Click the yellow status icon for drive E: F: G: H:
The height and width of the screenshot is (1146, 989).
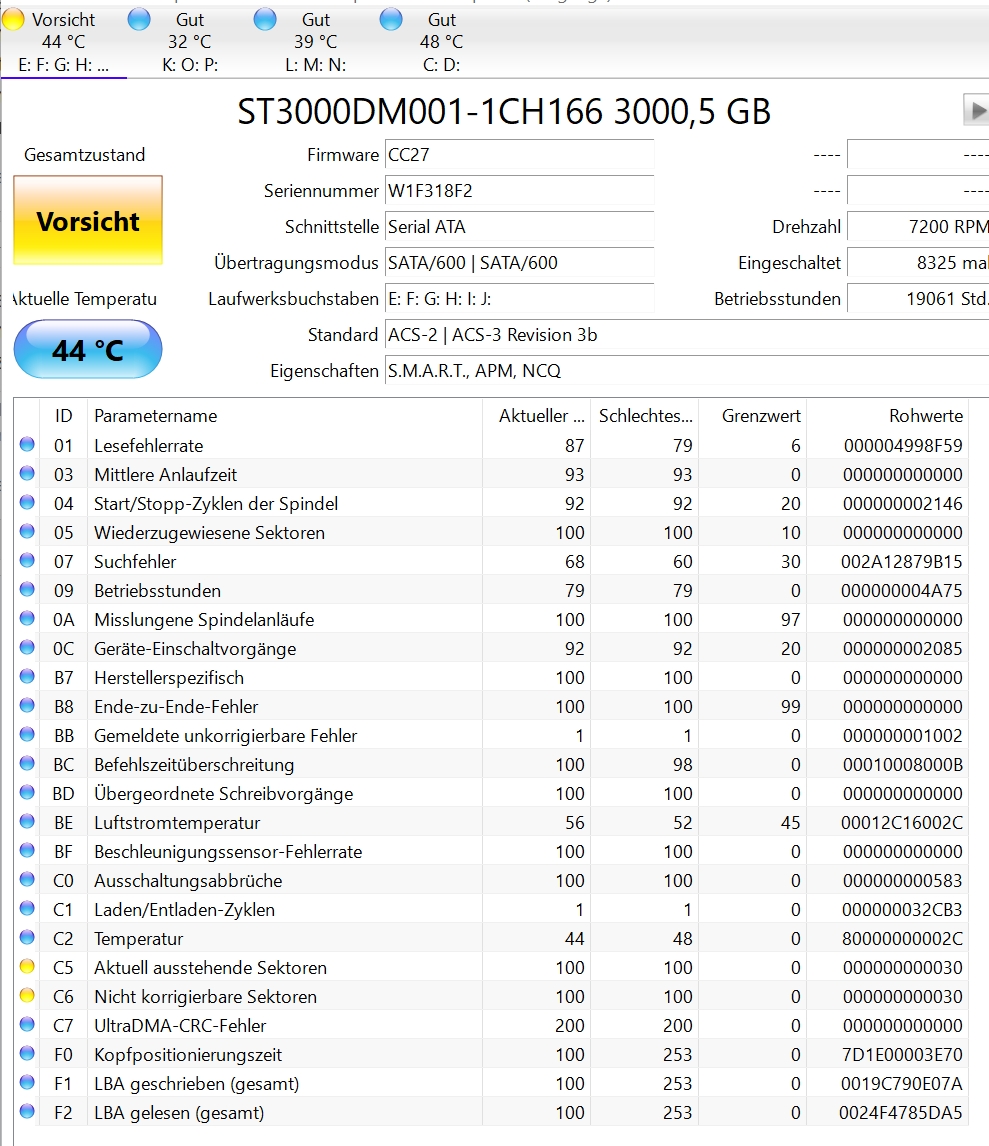point(13,20)
